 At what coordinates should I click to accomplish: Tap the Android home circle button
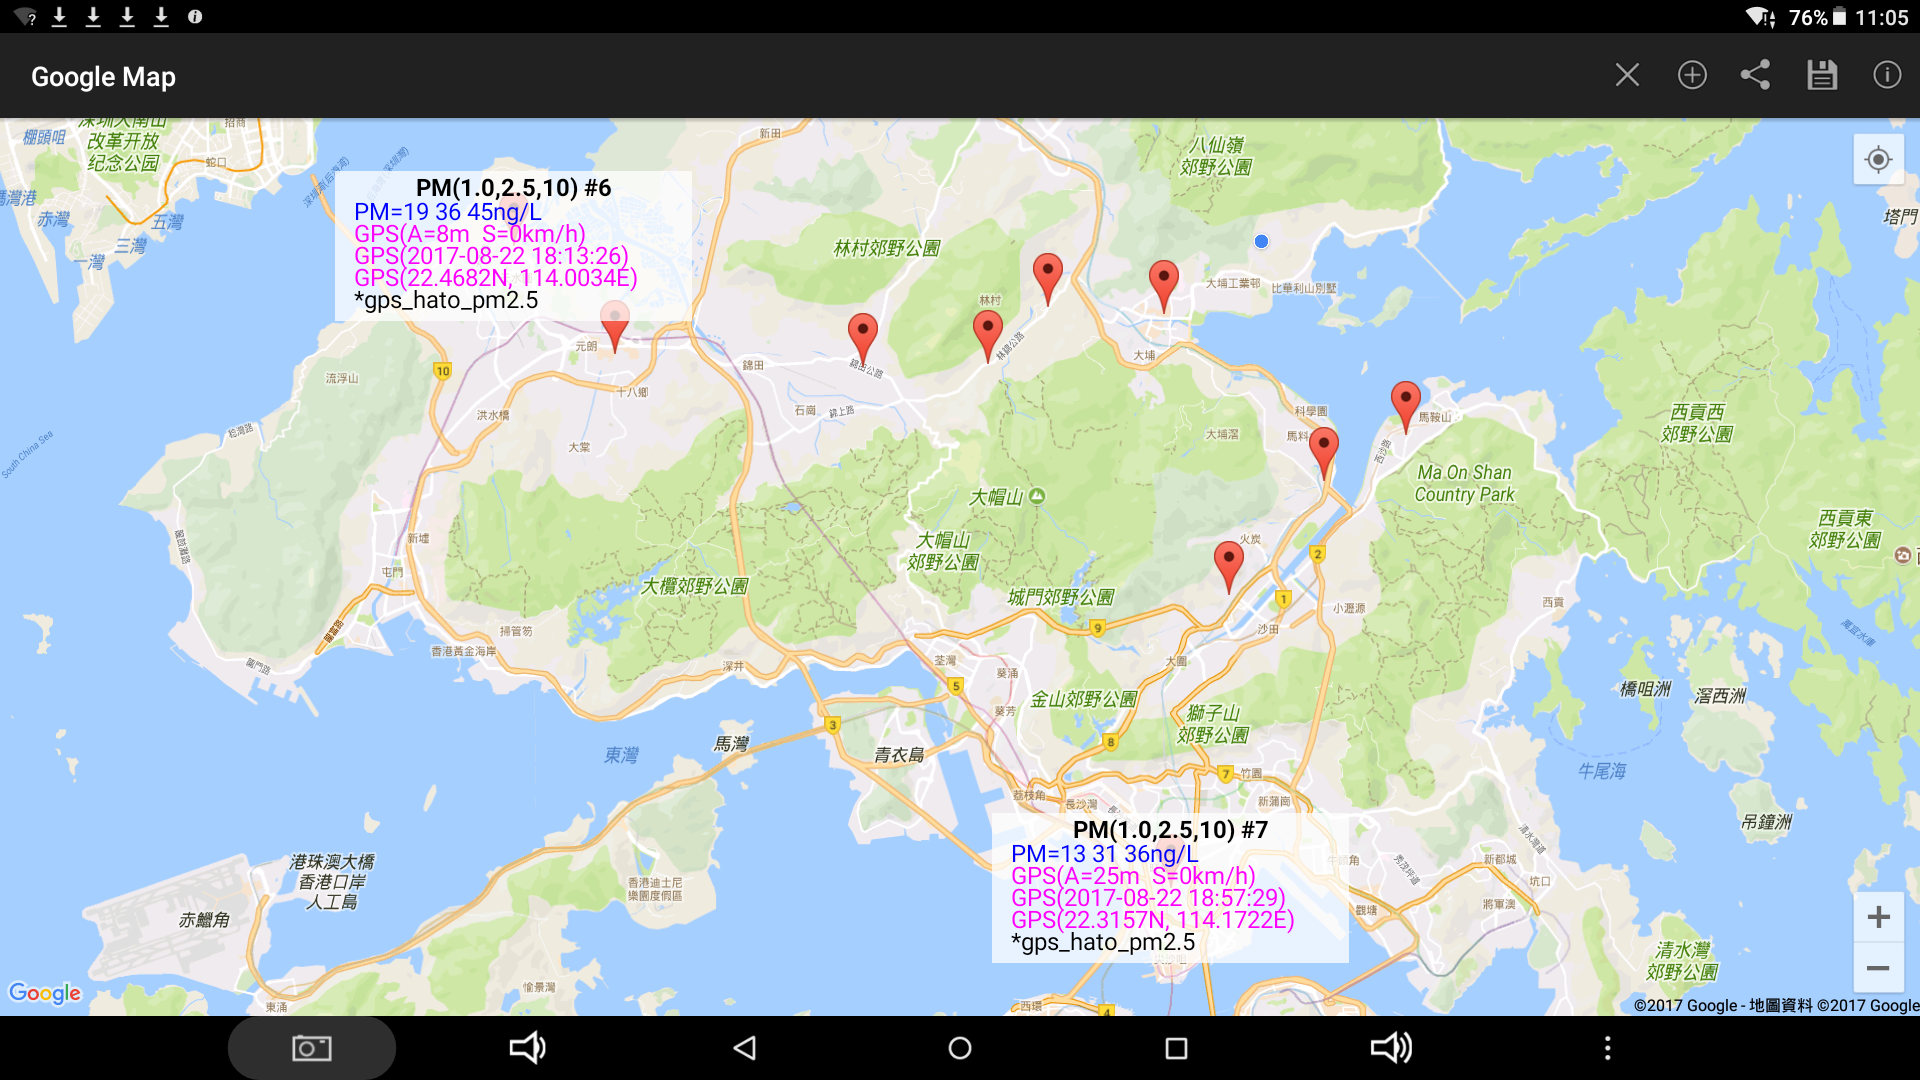pos(960,1048)
